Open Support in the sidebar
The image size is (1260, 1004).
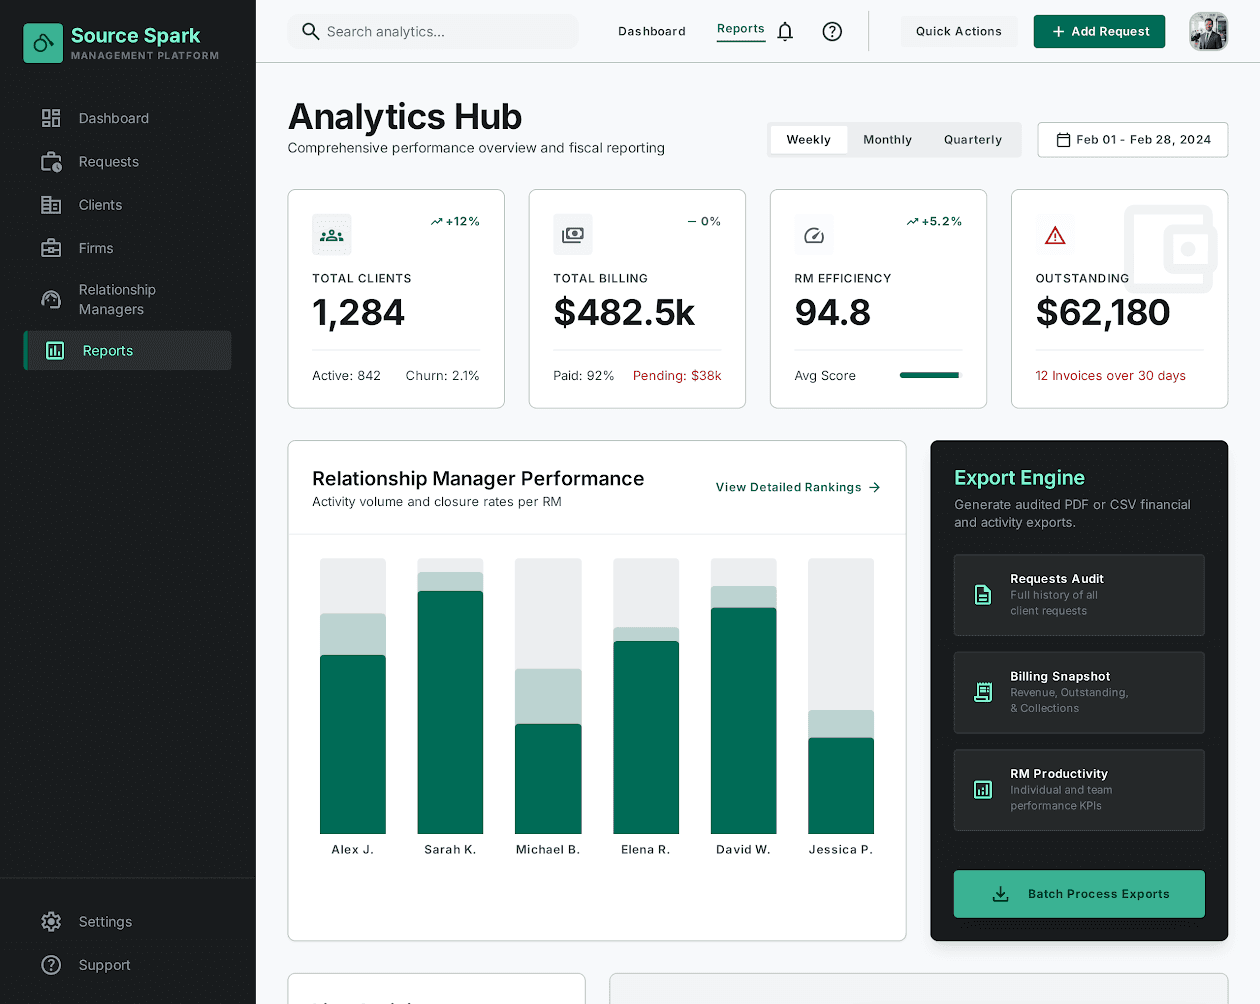pyautogui.click(x=127, y=965)
